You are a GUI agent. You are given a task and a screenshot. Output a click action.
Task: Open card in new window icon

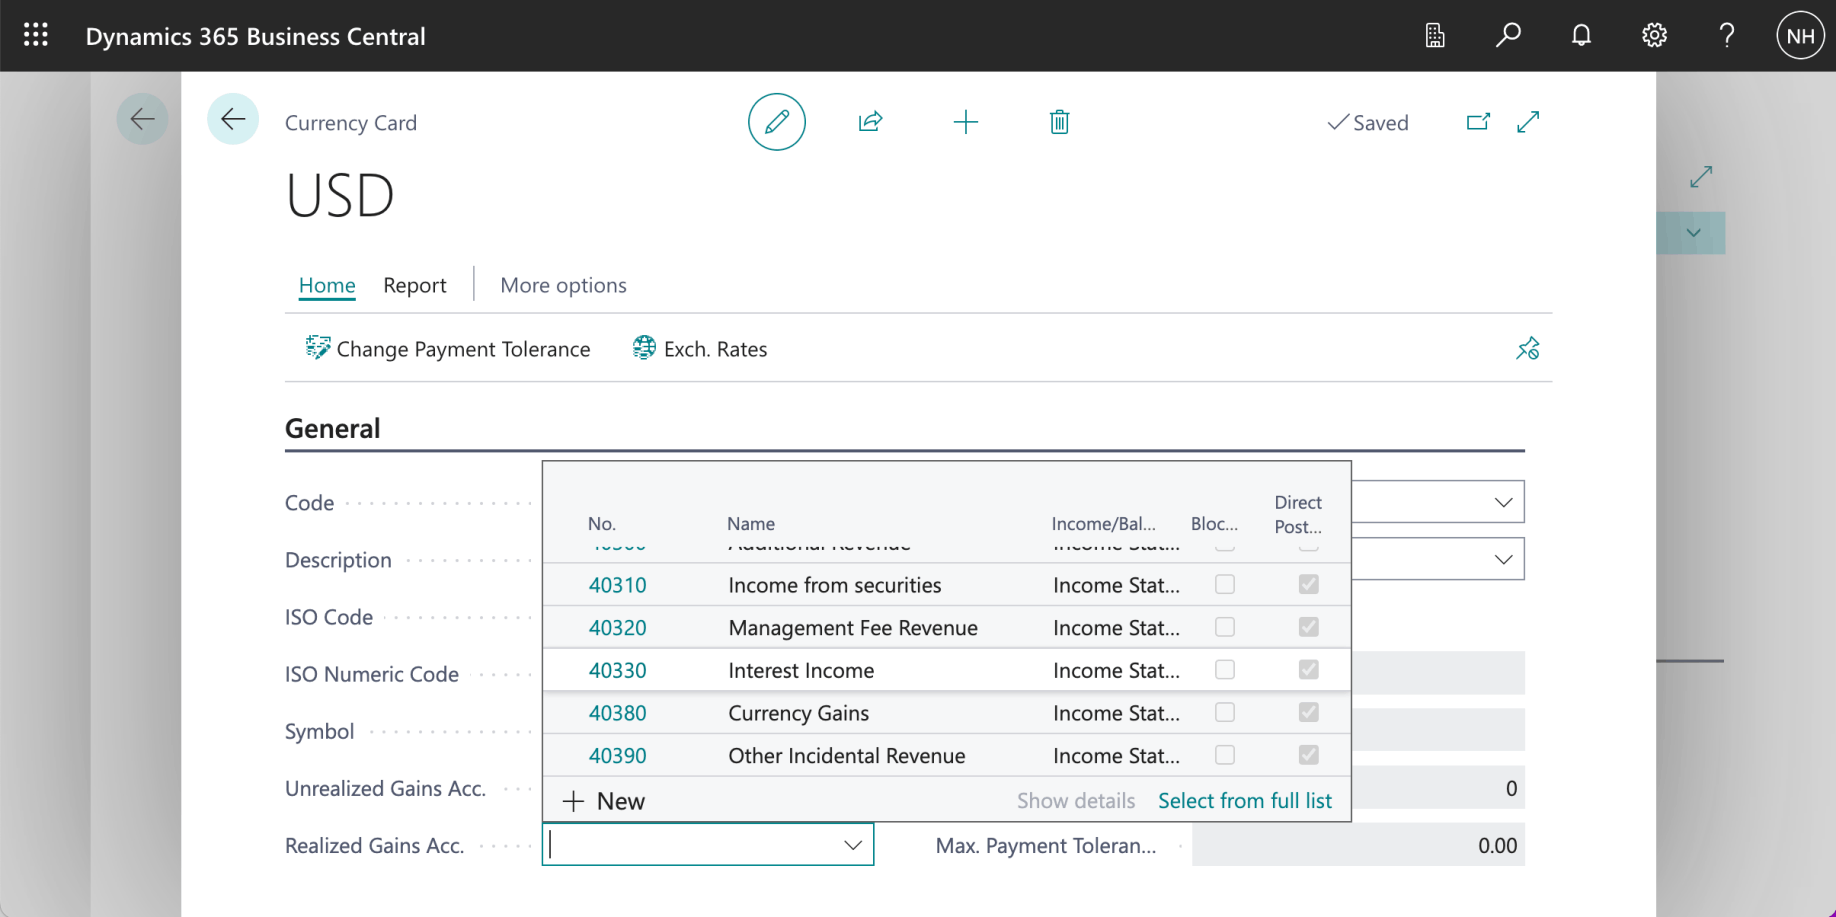click(1478, 122)
